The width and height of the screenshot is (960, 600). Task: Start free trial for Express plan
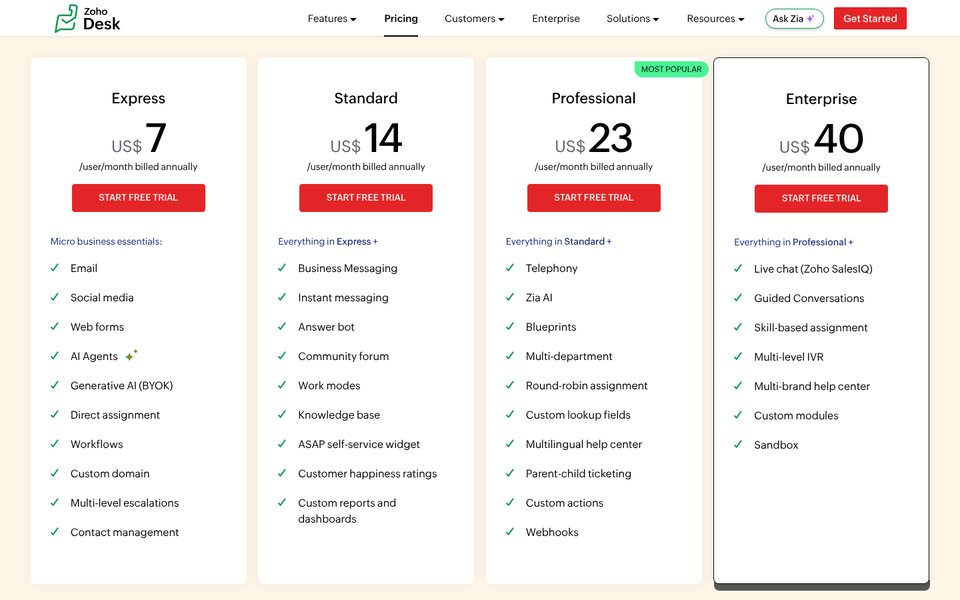(138, 198)
